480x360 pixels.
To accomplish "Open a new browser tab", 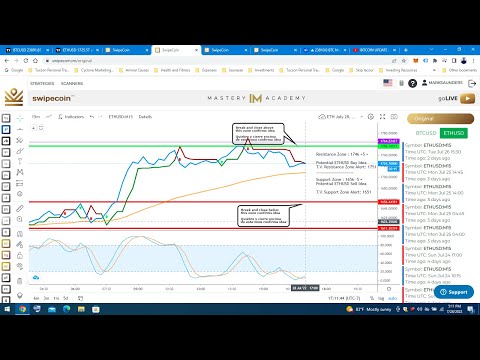I will 406,50.
